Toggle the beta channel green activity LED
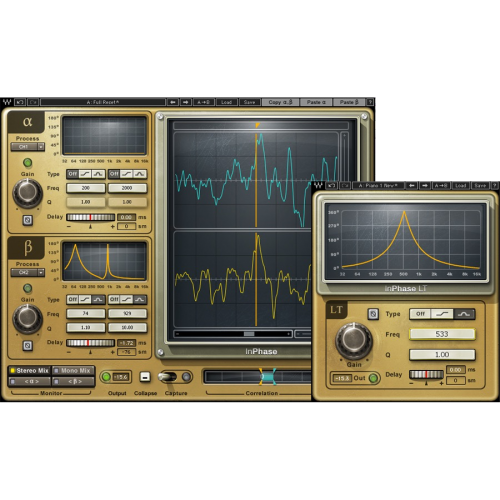This screenshot has height=500, width=500. (x=27, y=288)
